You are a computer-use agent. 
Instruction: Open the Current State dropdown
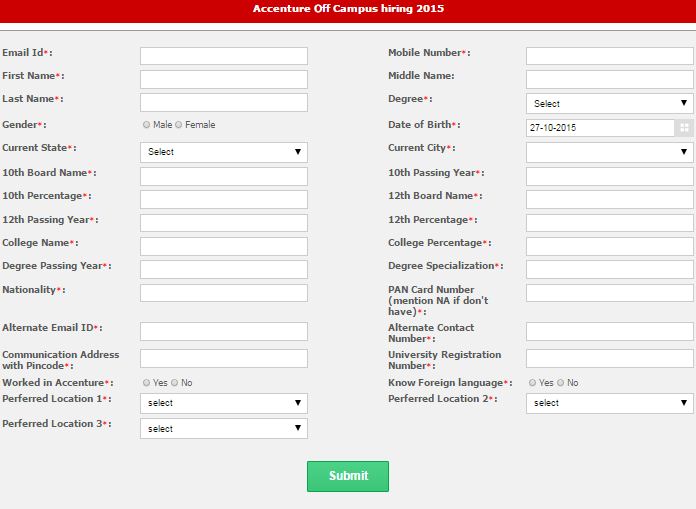pyautogui.click(x=224, y=152)
